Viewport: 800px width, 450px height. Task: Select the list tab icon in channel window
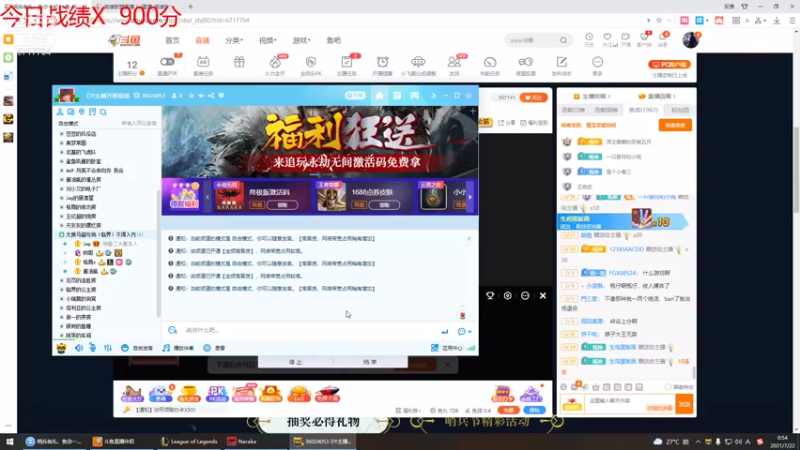[x=397, y=95]
